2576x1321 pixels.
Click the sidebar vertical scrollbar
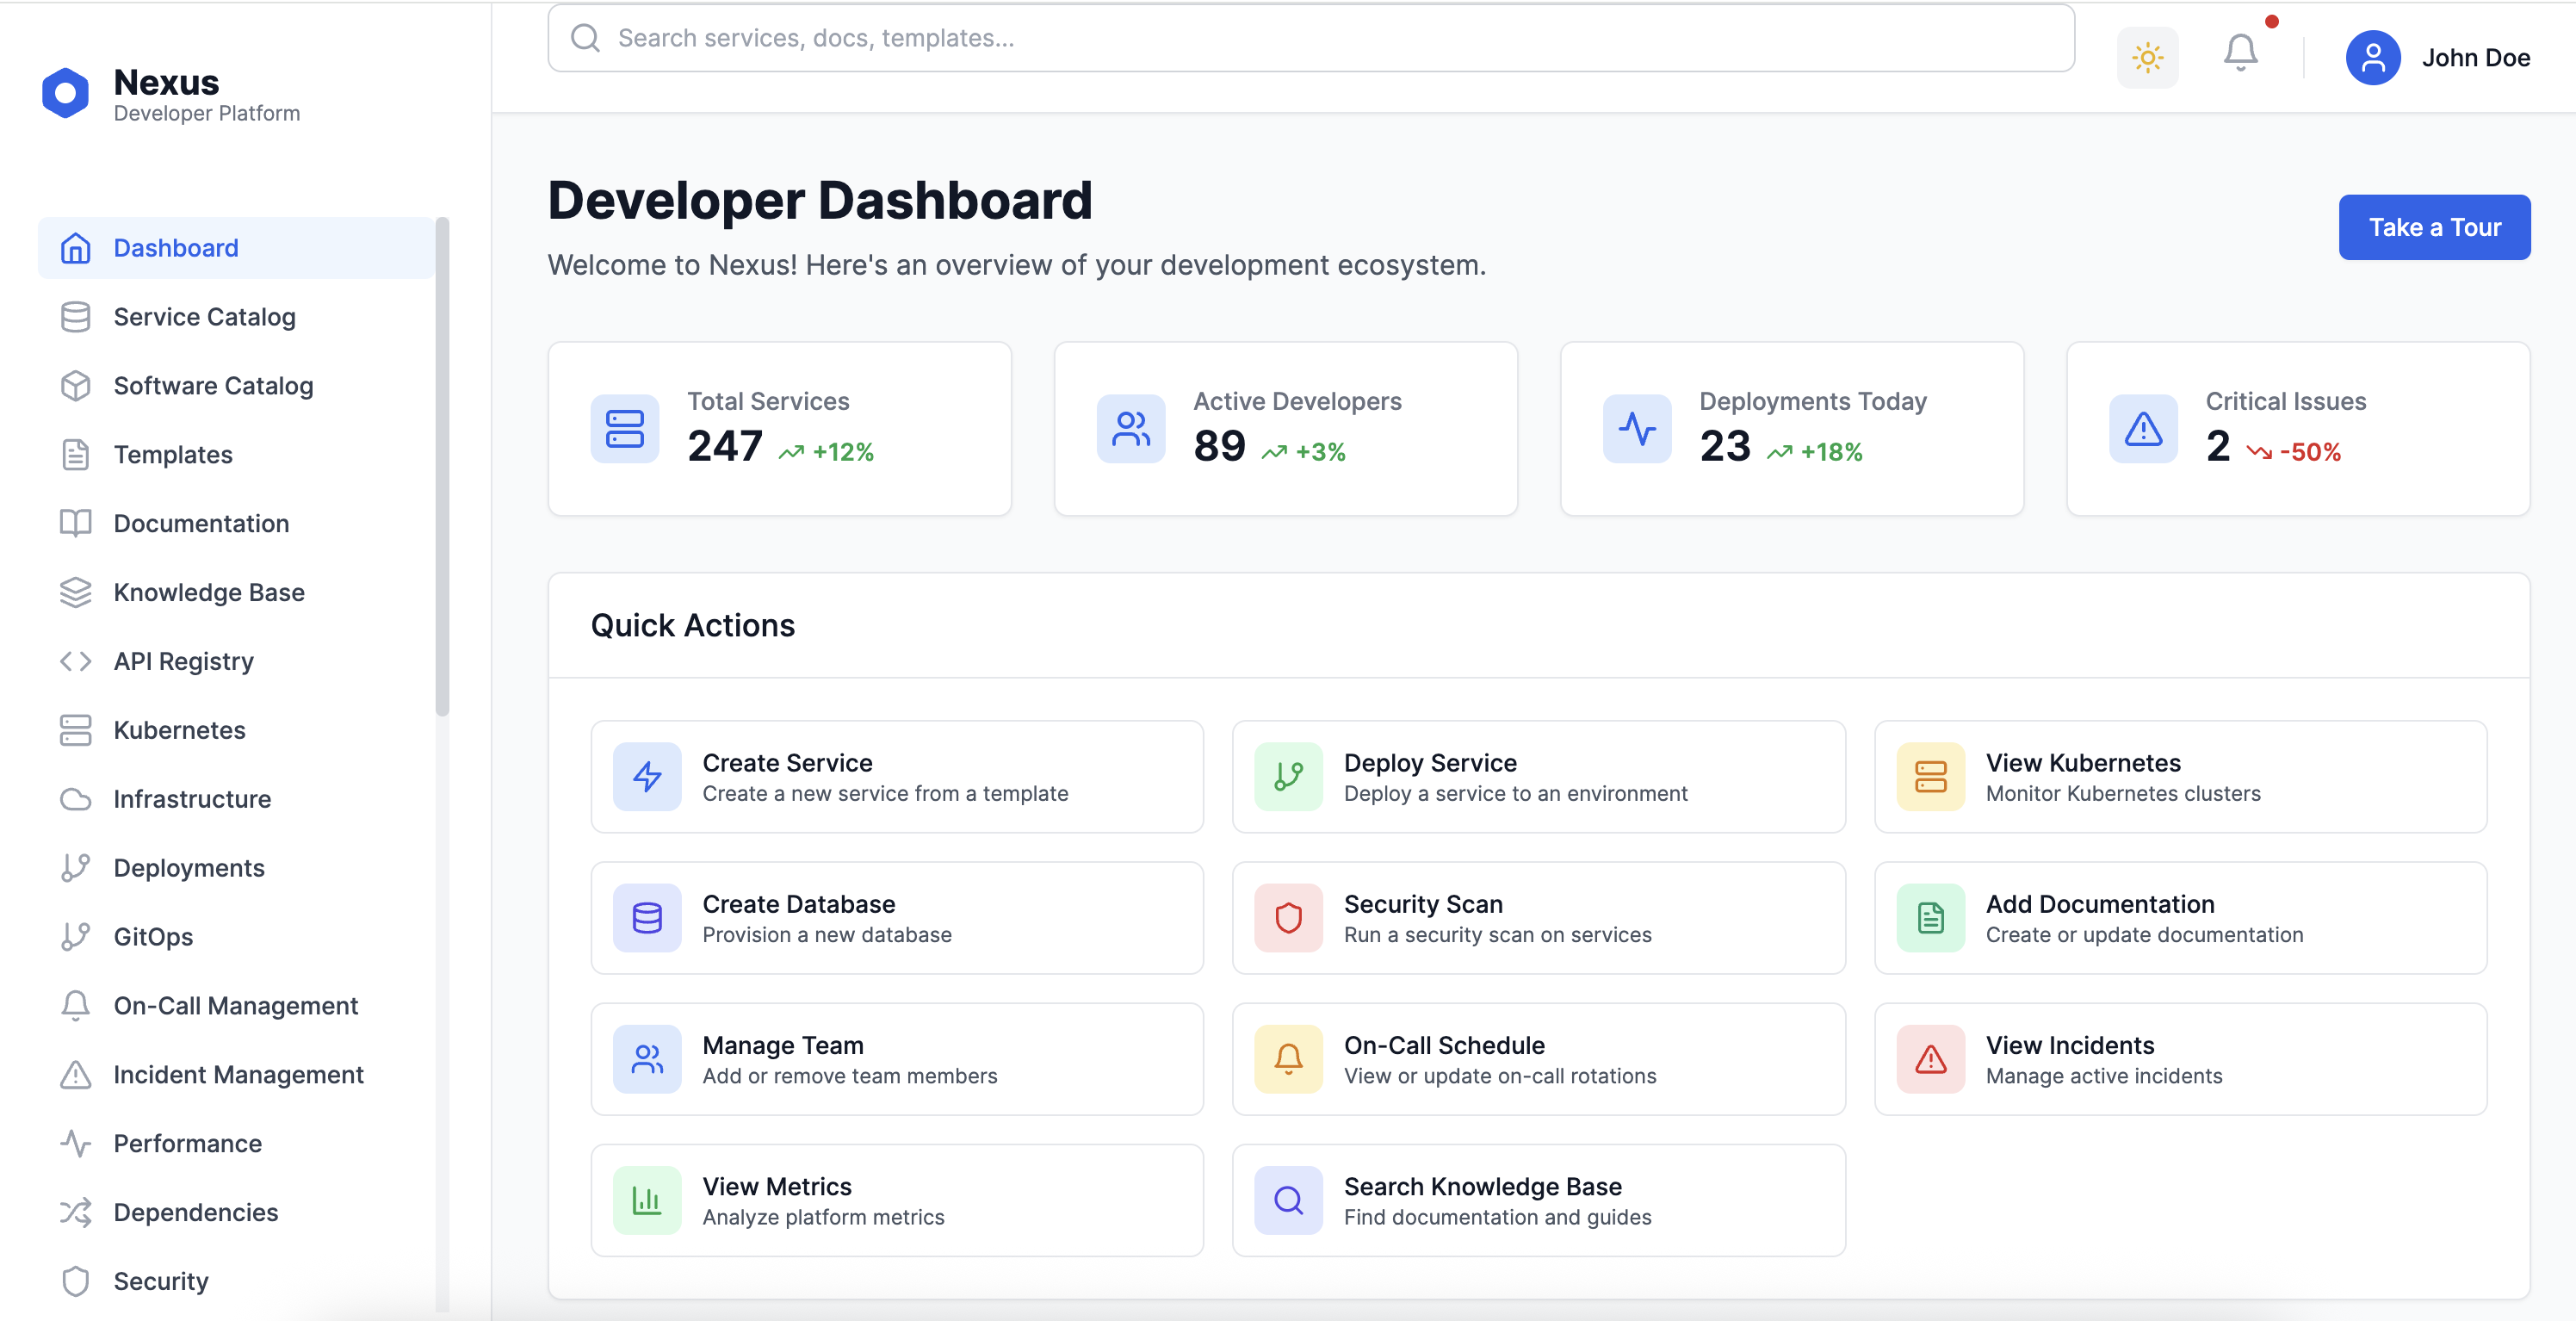pos(442,467)
